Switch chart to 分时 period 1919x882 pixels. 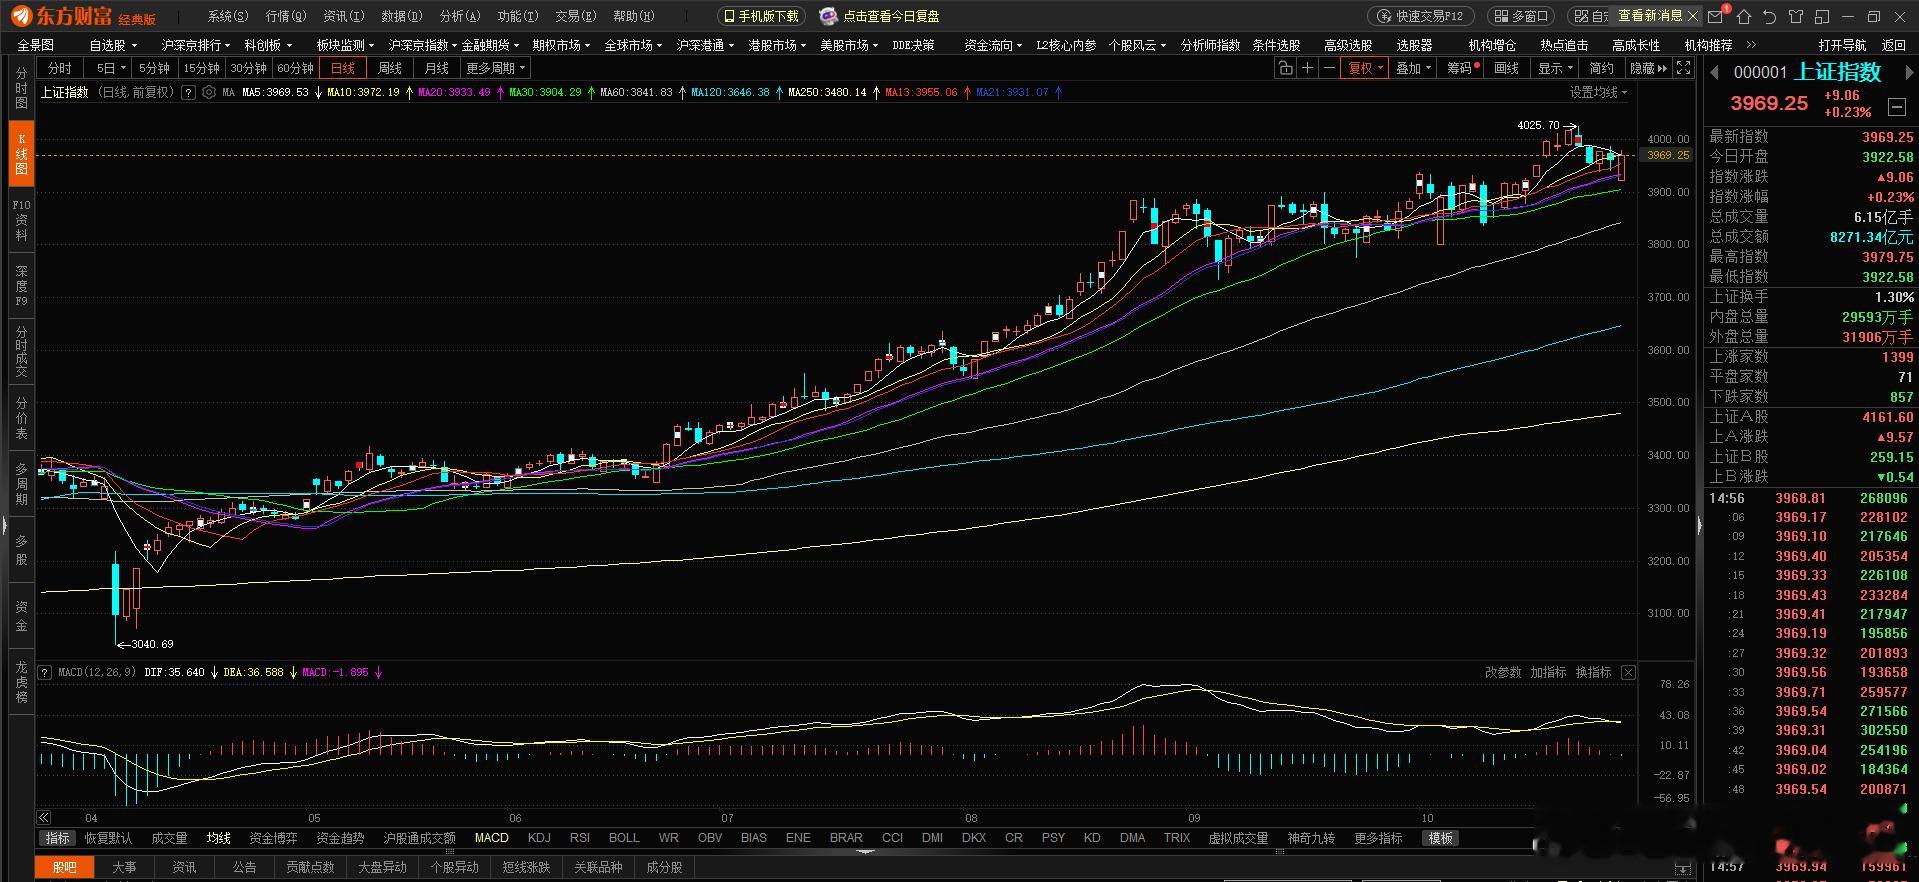point(60,68)
